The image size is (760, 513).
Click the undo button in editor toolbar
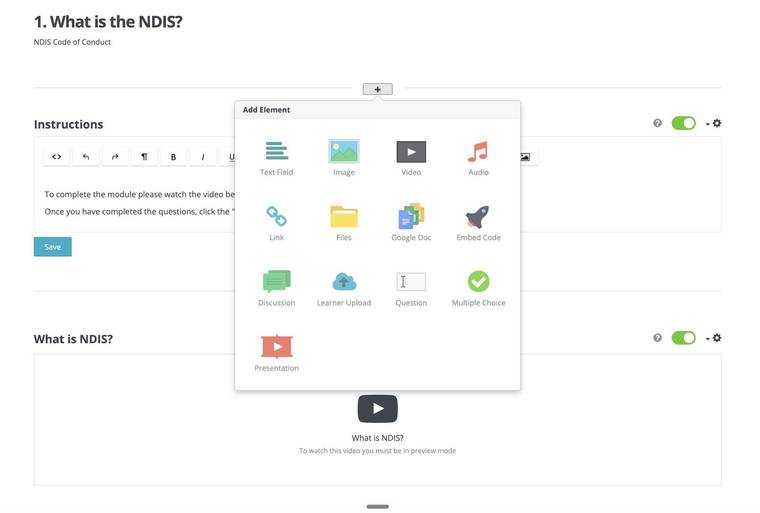tap(86, 157)
